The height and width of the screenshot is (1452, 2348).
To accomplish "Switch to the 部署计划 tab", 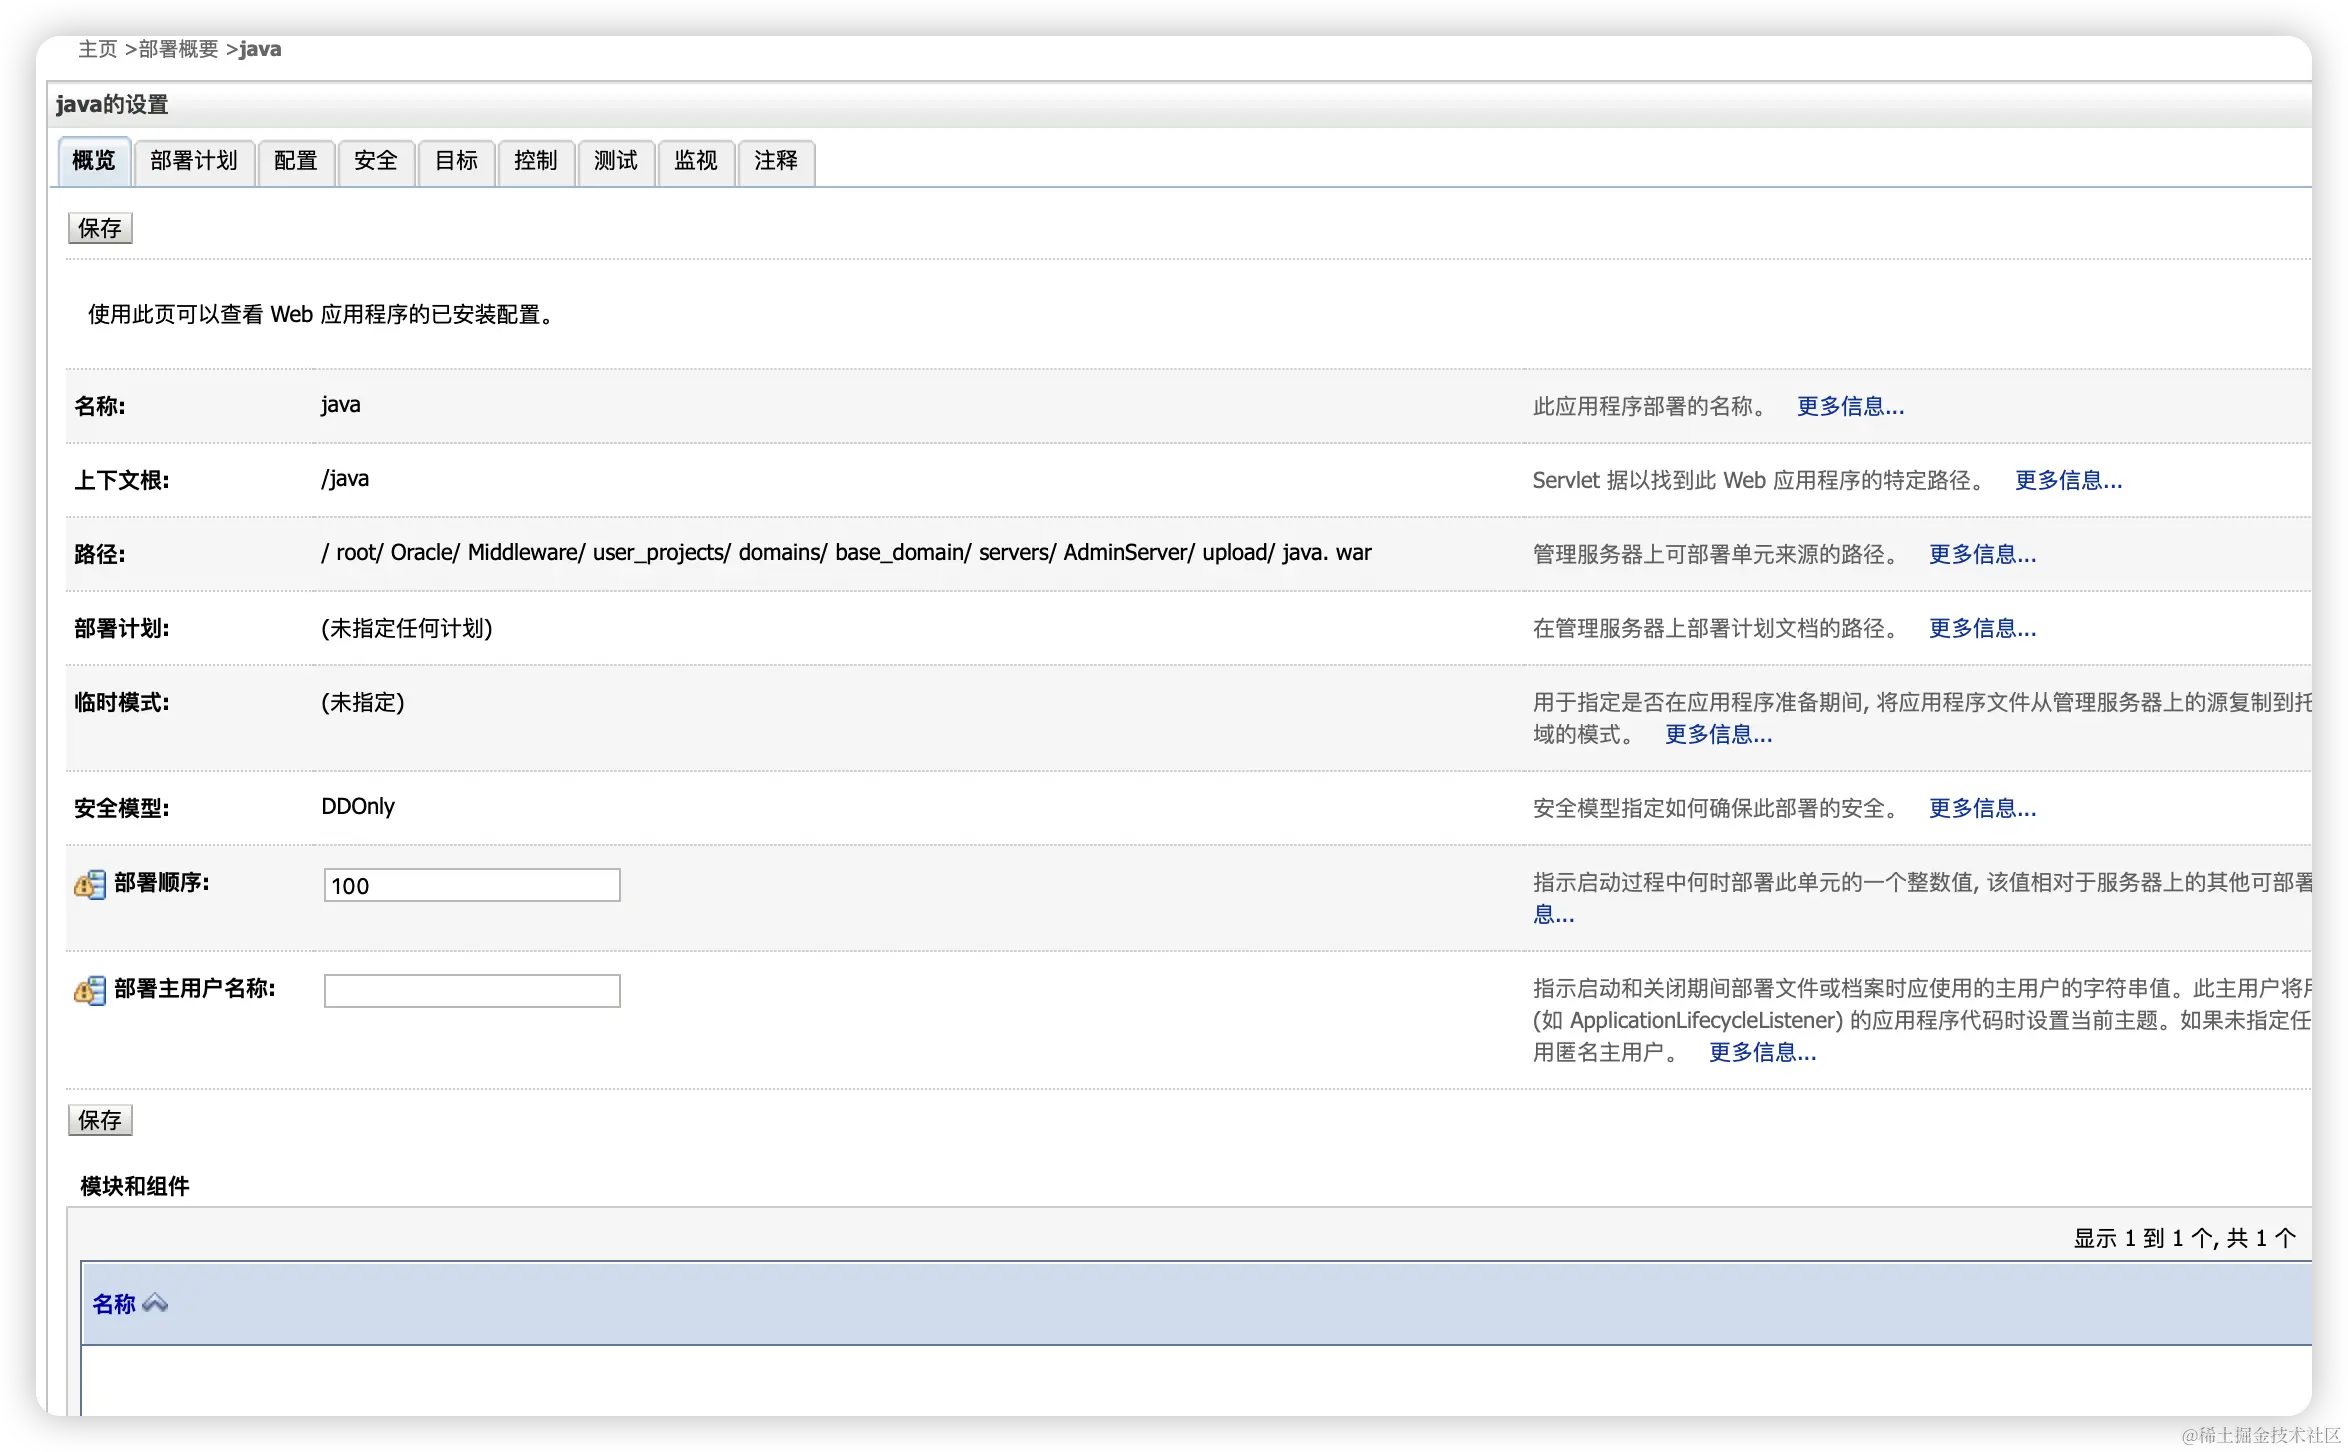I will click(194, 161).
